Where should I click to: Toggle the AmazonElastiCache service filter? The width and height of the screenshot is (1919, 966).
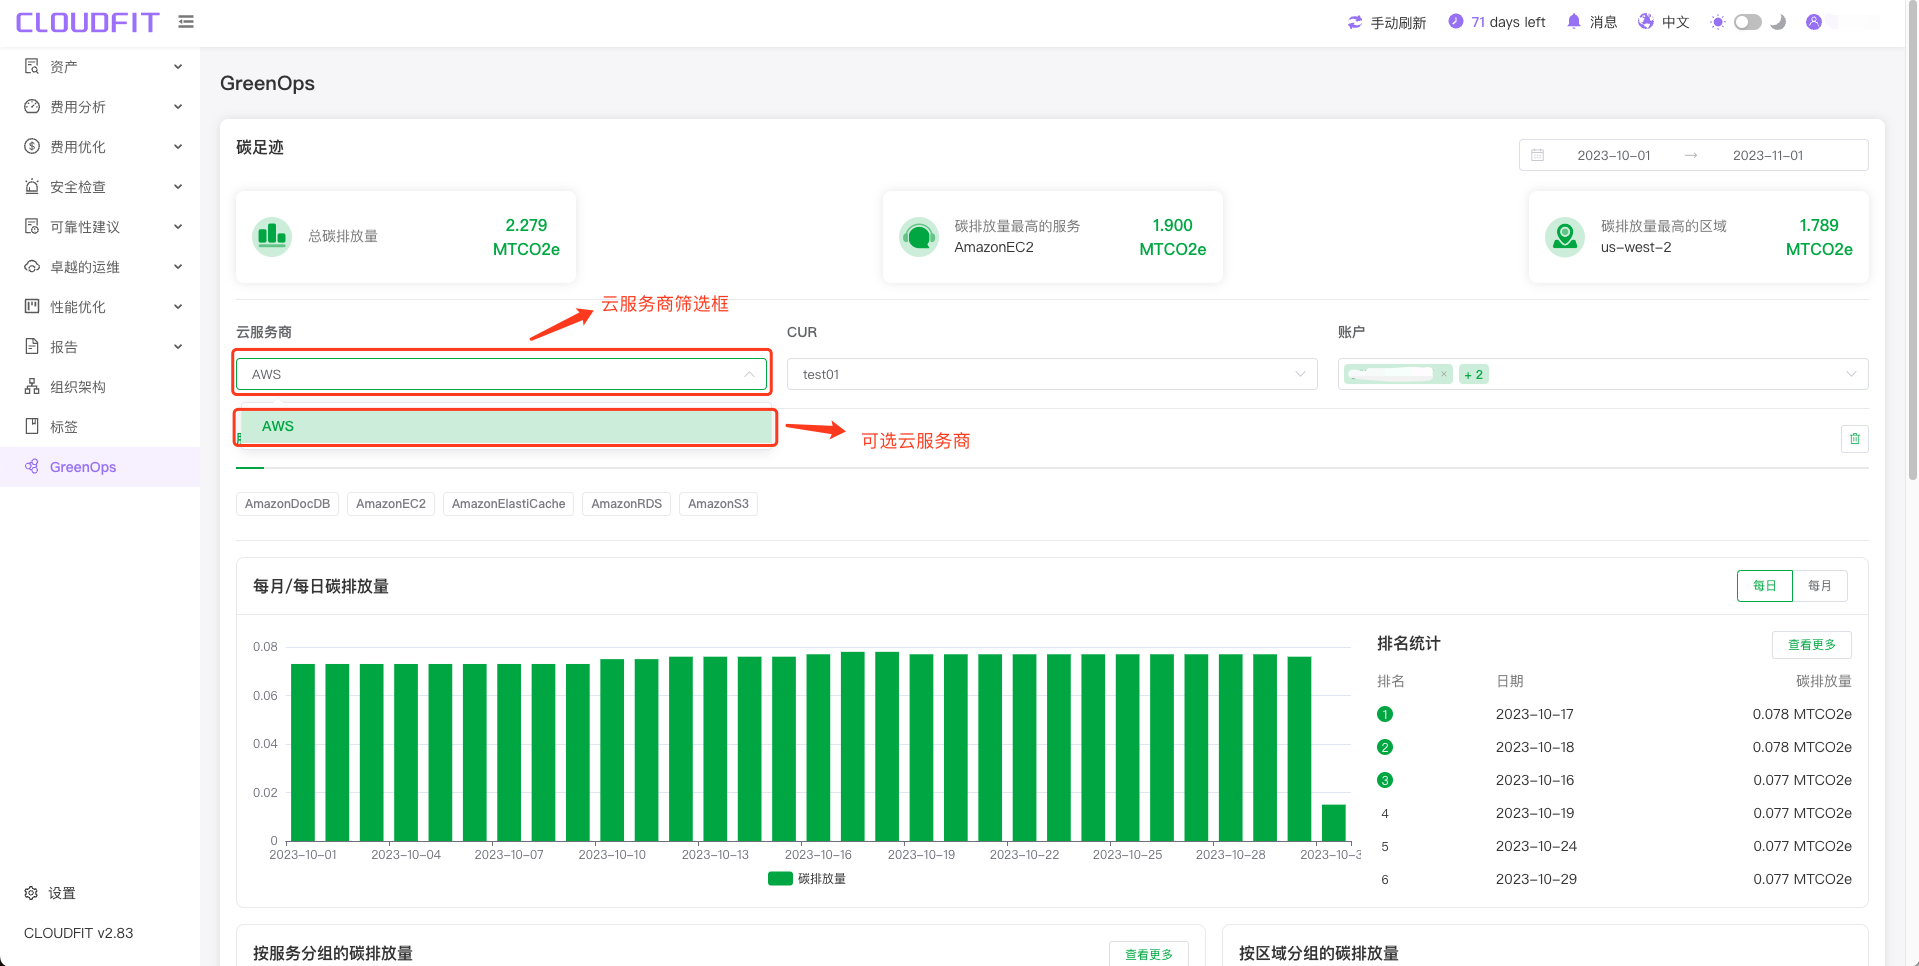(508, 504)
